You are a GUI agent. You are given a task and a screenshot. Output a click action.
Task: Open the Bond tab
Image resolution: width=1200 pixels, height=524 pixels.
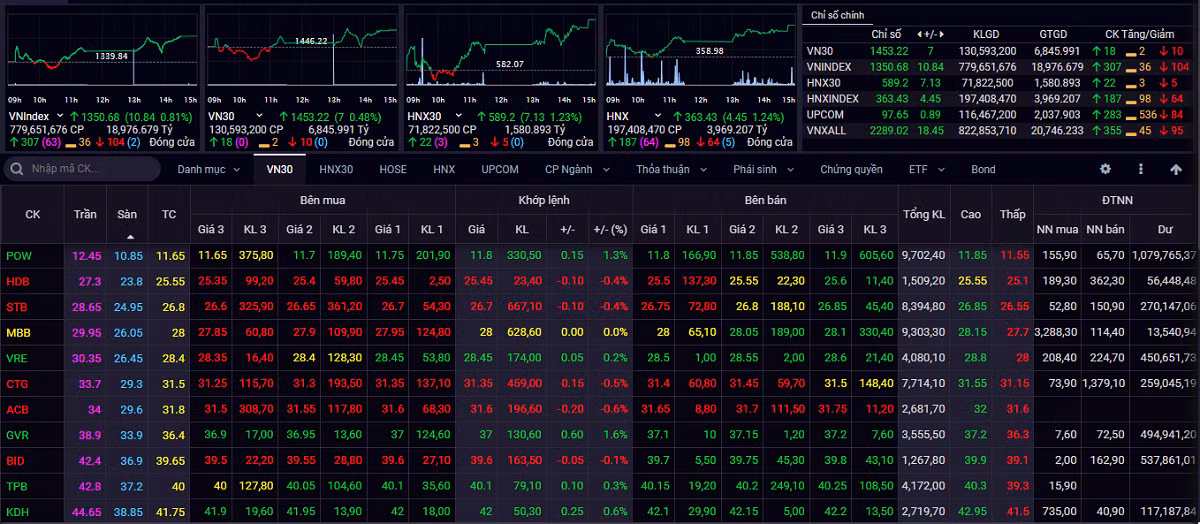[983, 169]
